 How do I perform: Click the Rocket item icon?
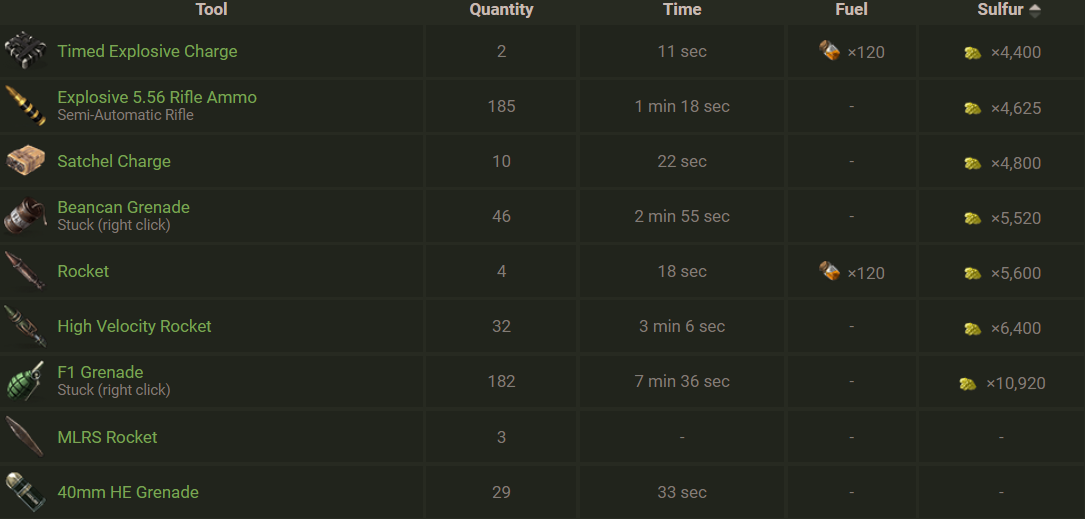[25, 271]
